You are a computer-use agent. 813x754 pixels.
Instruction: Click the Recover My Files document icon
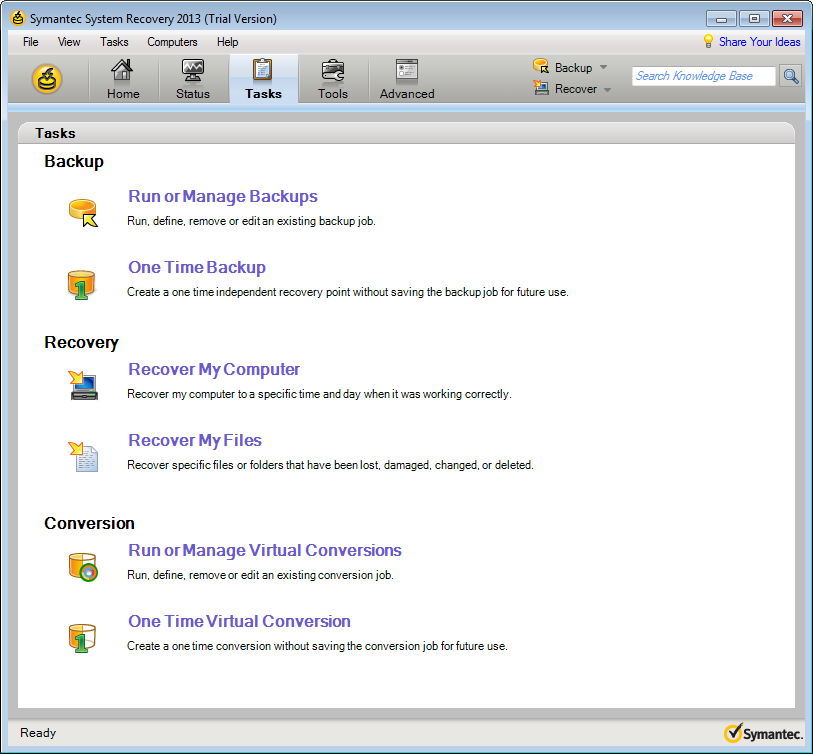coord(83,456)
